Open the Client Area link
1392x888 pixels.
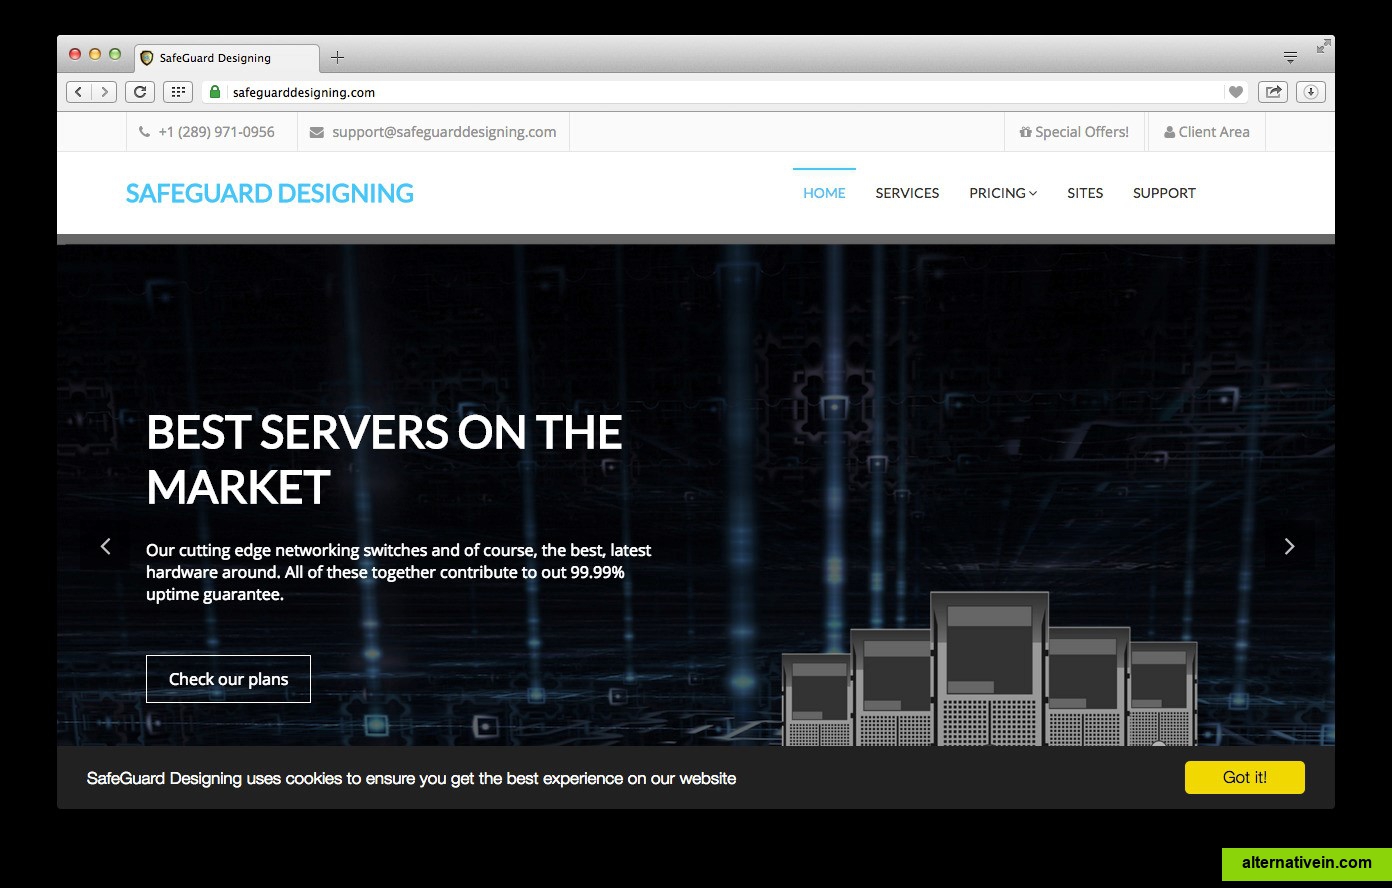(1206, 132)
